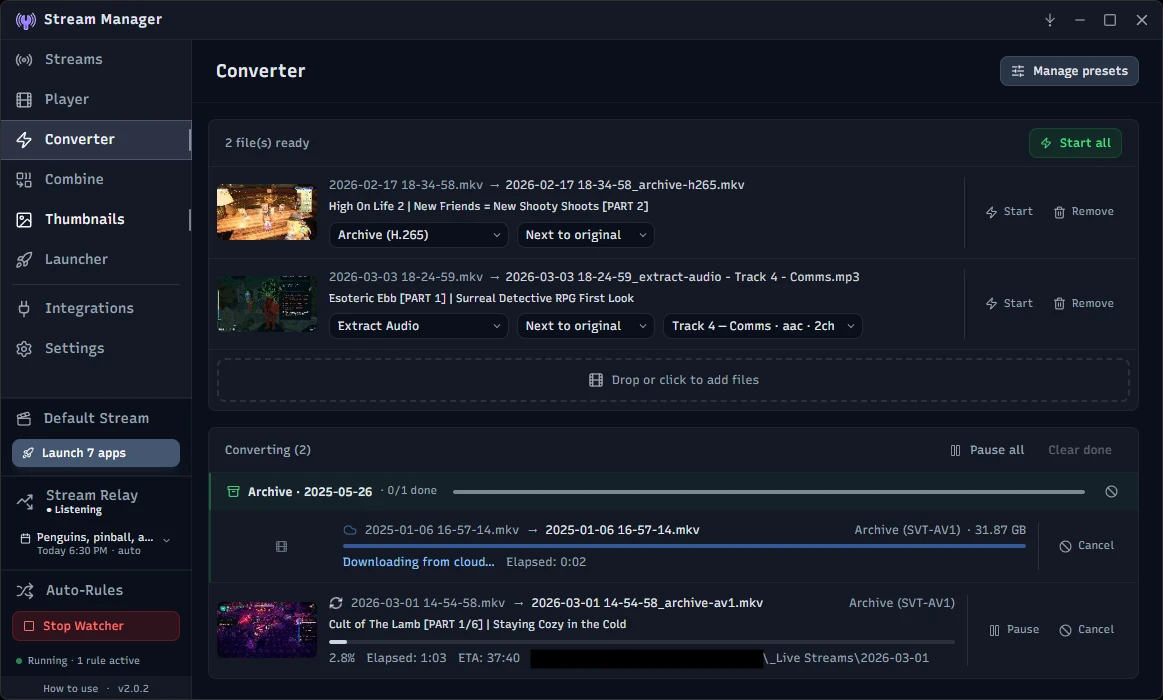Click the cloud icon beside 2025-01-06 16-57-14.mkv
Image resolution: width=1163 pixels, height=700 pixels.
coord(350,530)
